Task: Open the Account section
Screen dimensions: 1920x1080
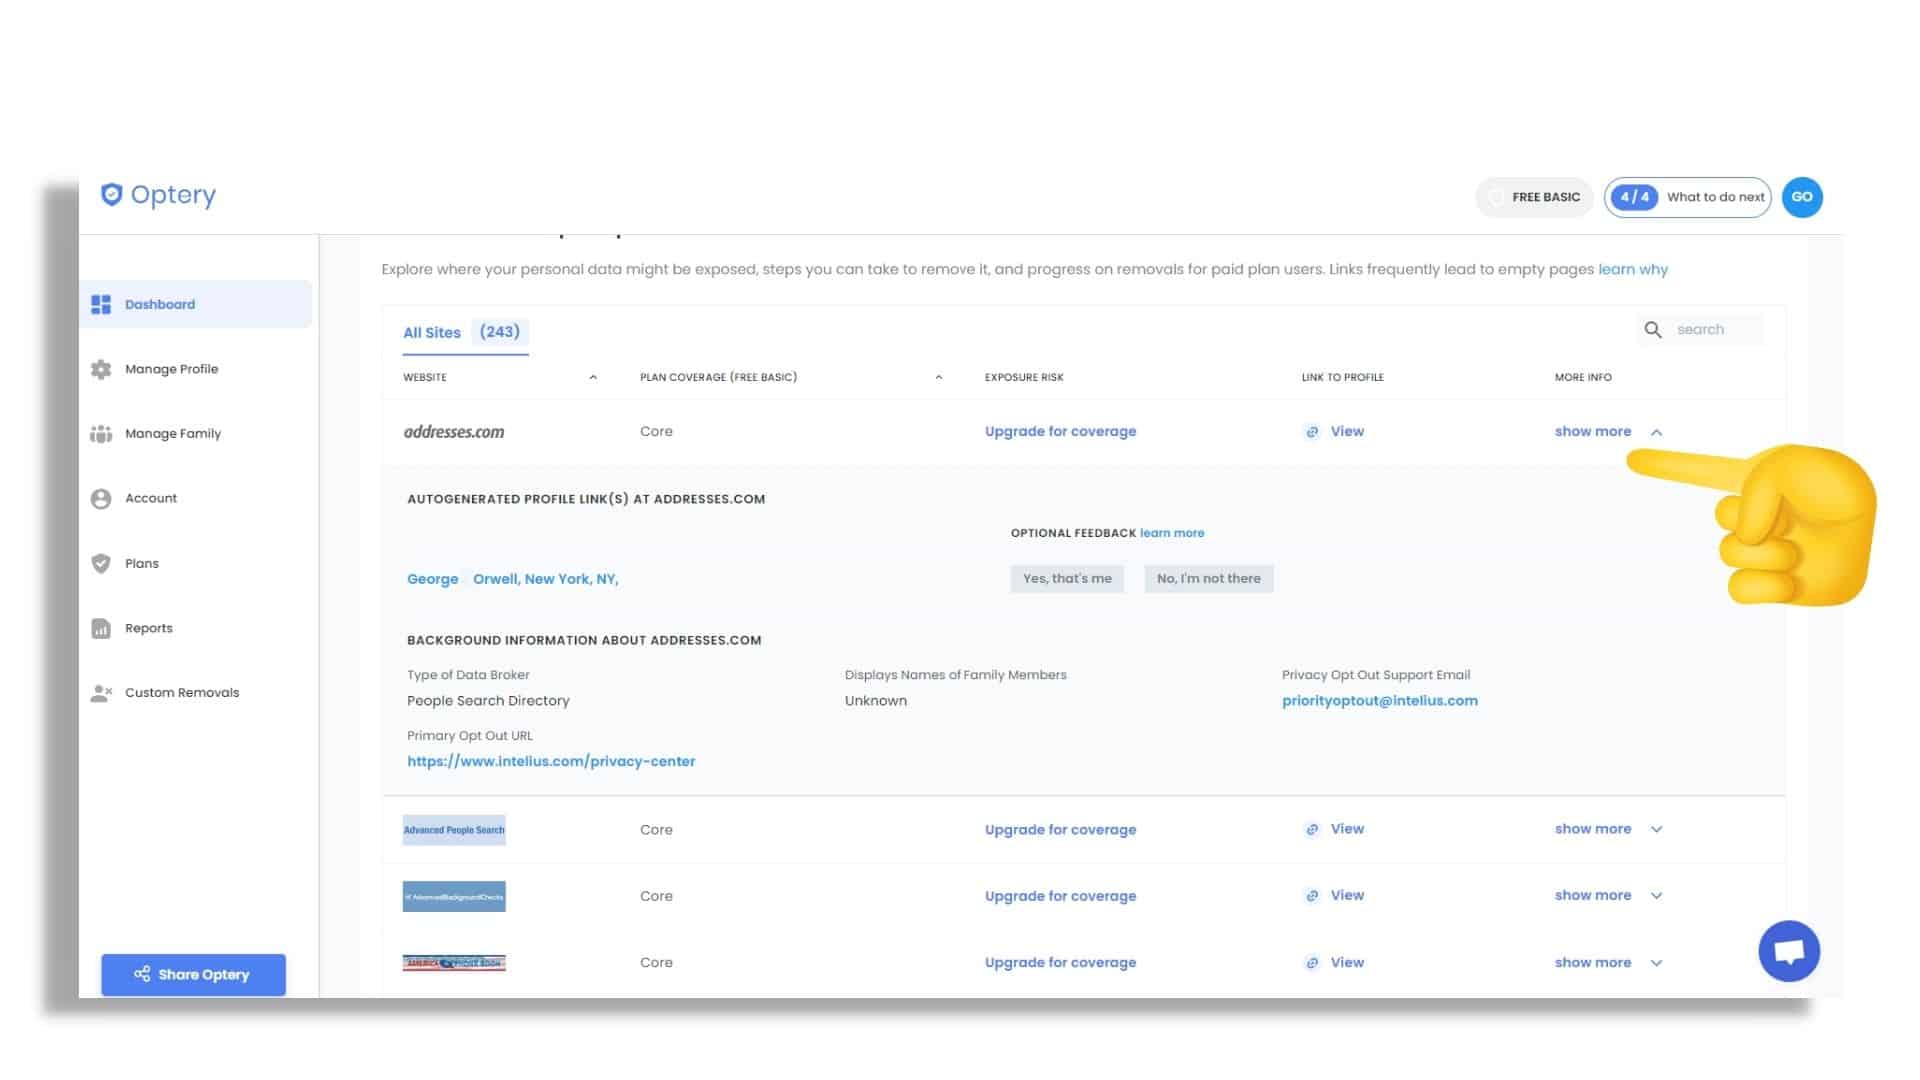Action: coord(150,498)
